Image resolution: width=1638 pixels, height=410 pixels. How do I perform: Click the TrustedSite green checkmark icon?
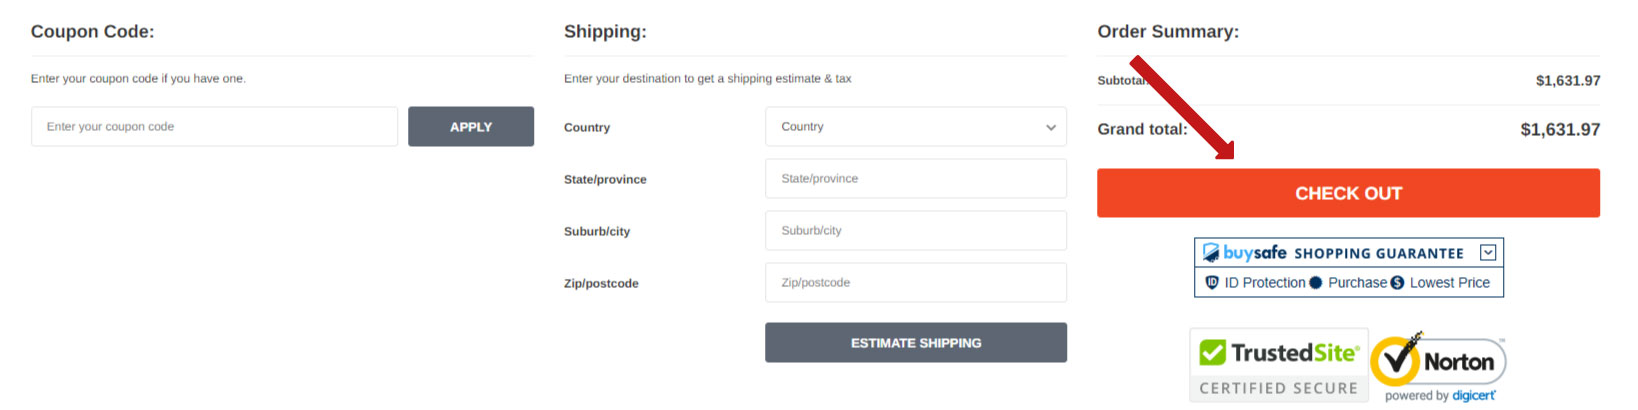(x=1213, y=353)
